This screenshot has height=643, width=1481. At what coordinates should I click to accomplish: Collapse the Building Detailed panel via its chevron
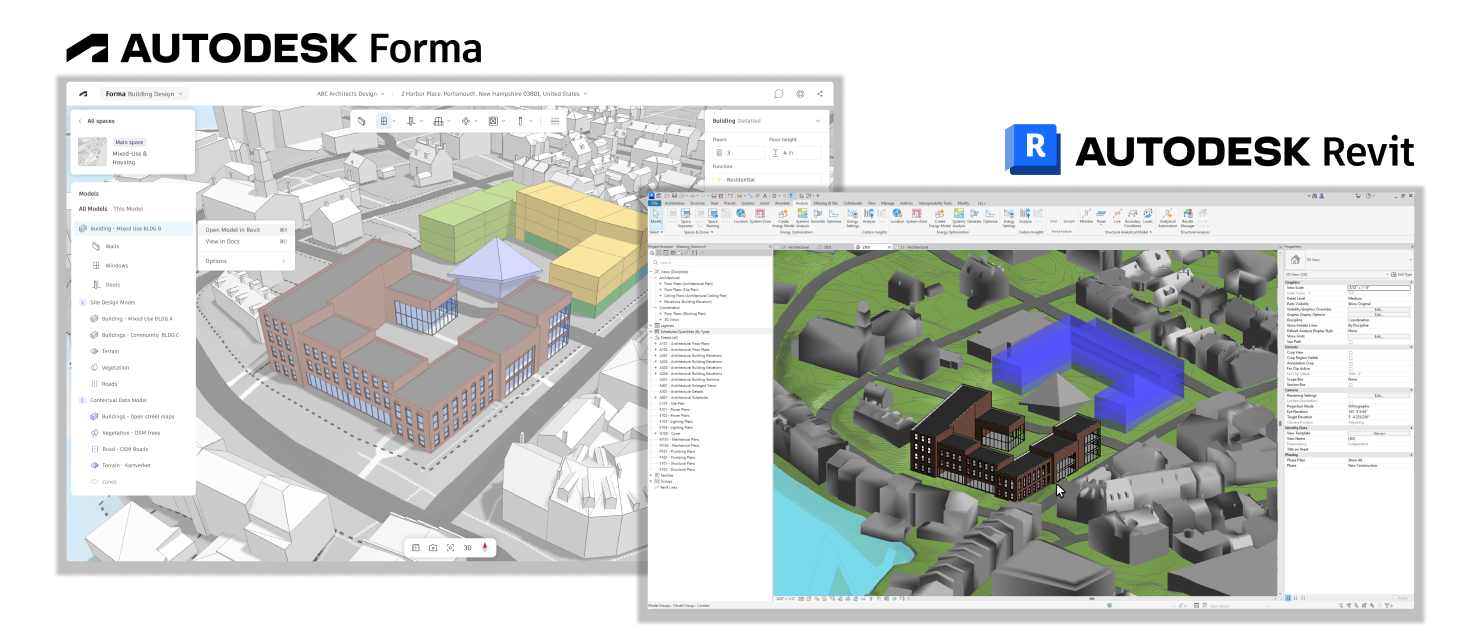(817, 120)
